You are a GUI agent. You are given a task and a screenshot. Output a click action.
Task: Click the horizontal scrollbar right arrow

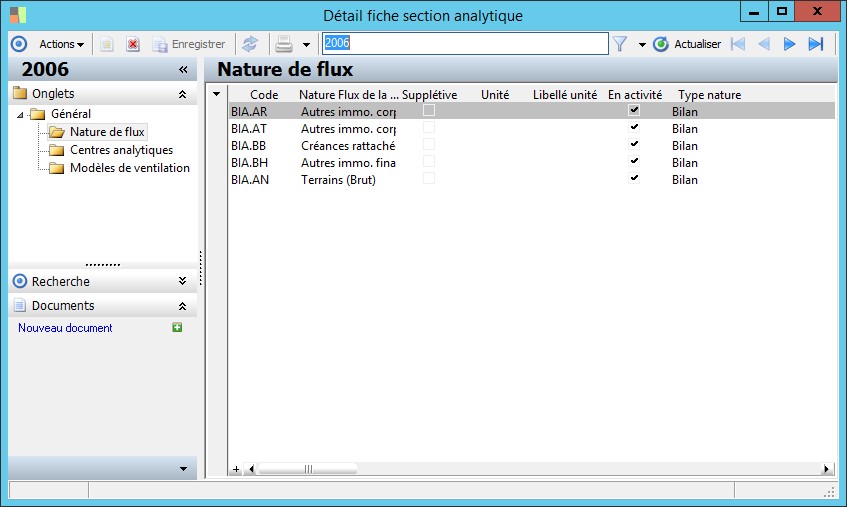pyautogui.click(x=826, y=469)
